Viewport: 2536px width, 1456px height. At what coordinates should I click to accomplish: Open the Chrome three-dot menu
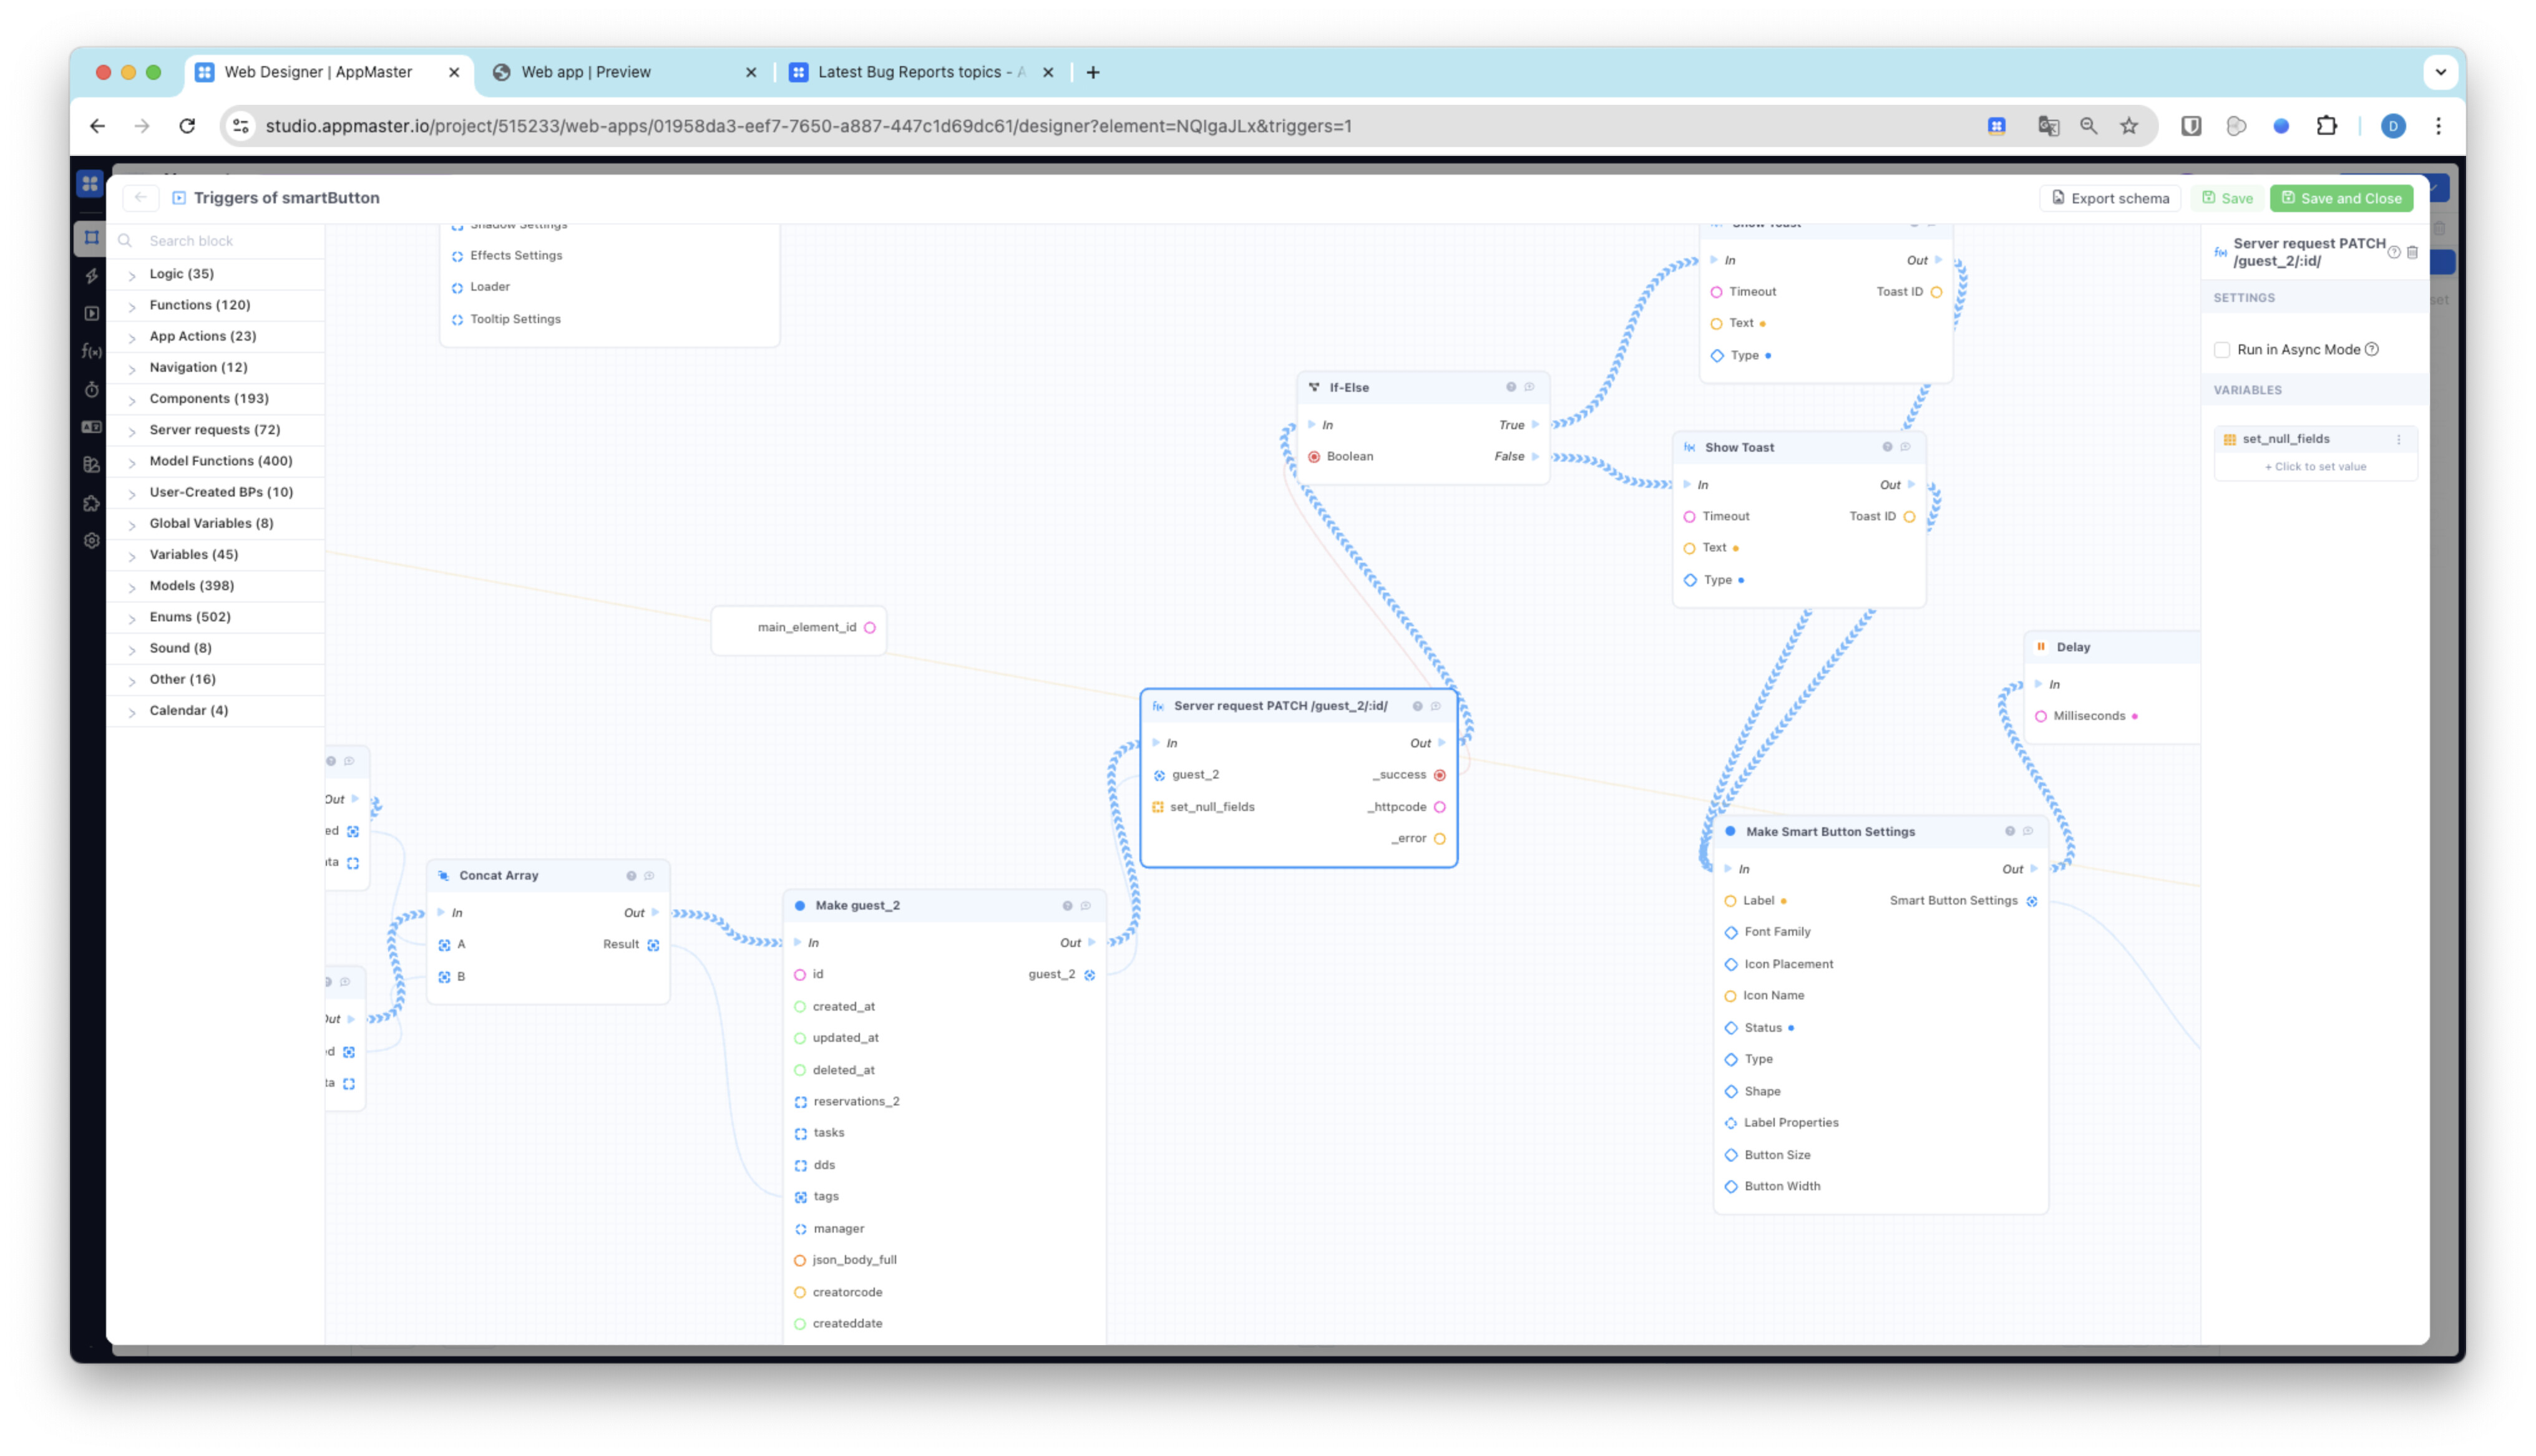pyautogui.click(x=2438, y=126)
